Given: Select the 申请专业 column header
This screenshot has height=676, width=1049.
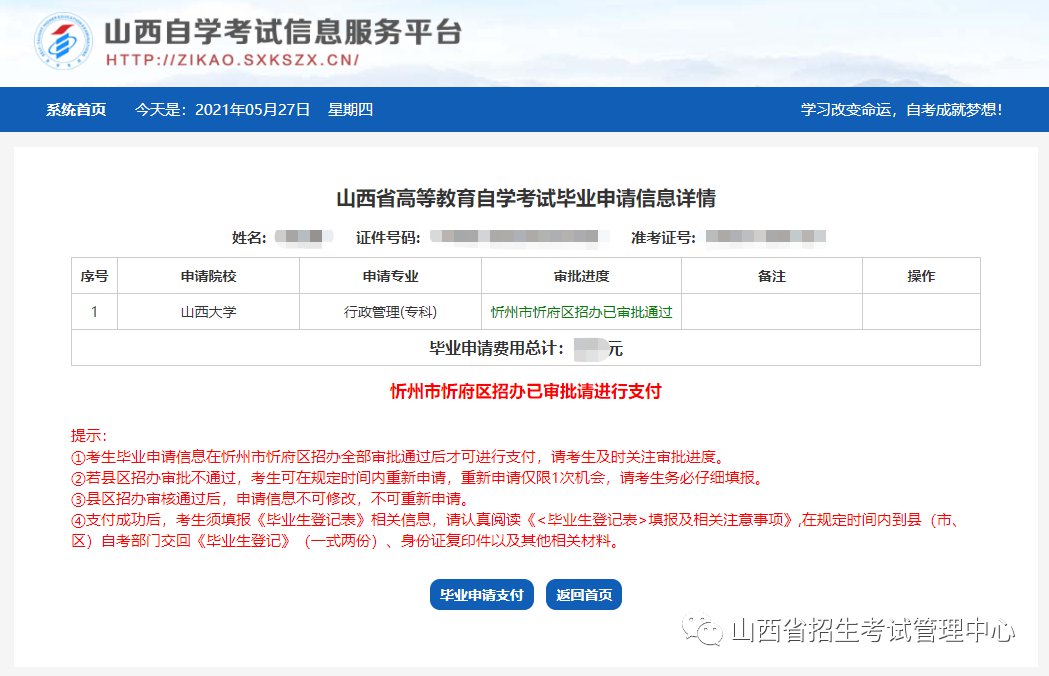Looking at the screenshot, I should click(390, 276).
